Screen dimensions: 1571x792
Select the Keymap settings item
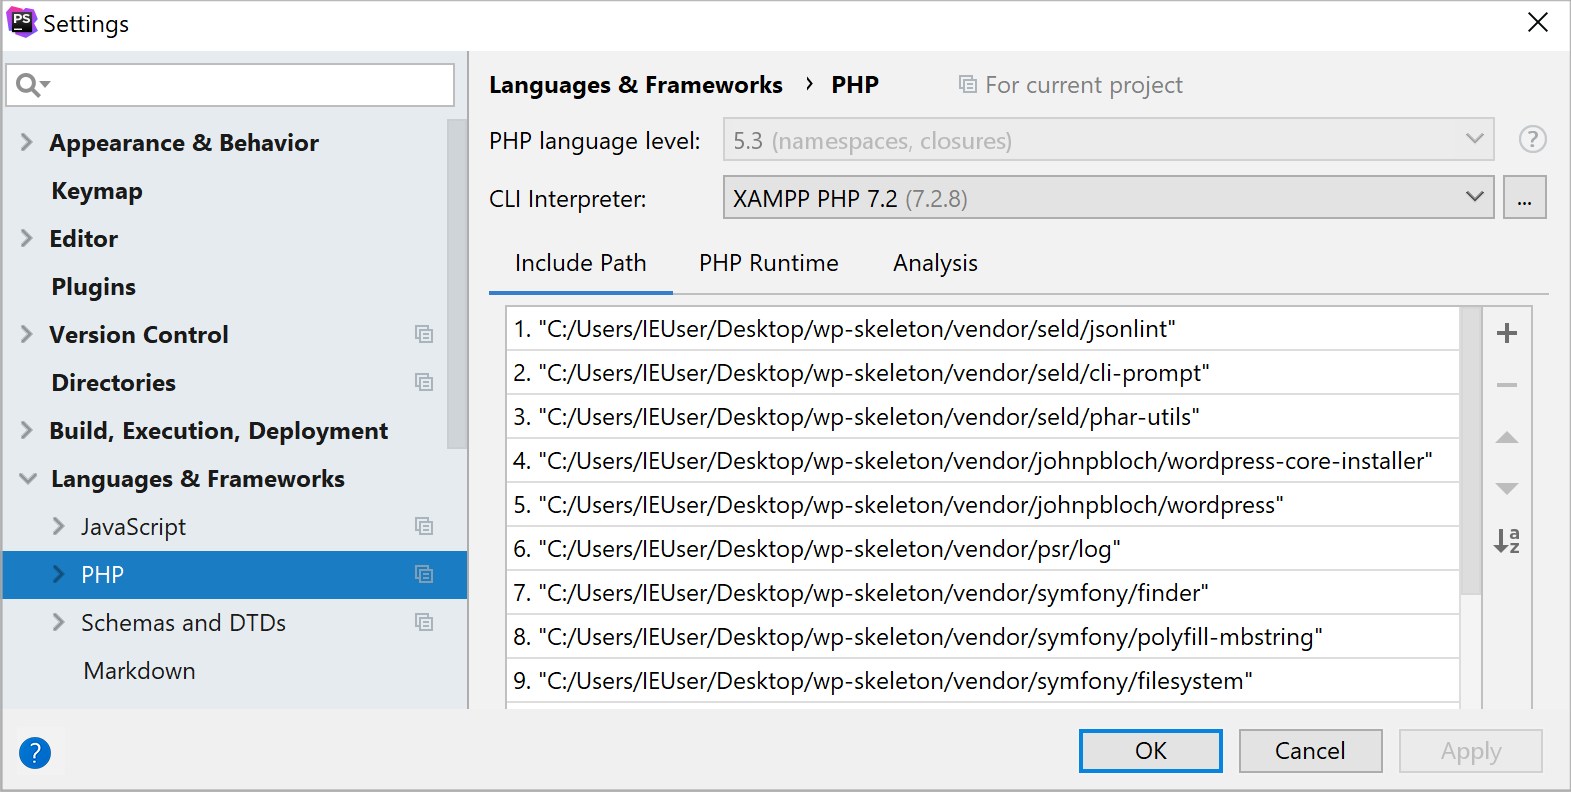[x=97, y=191]
